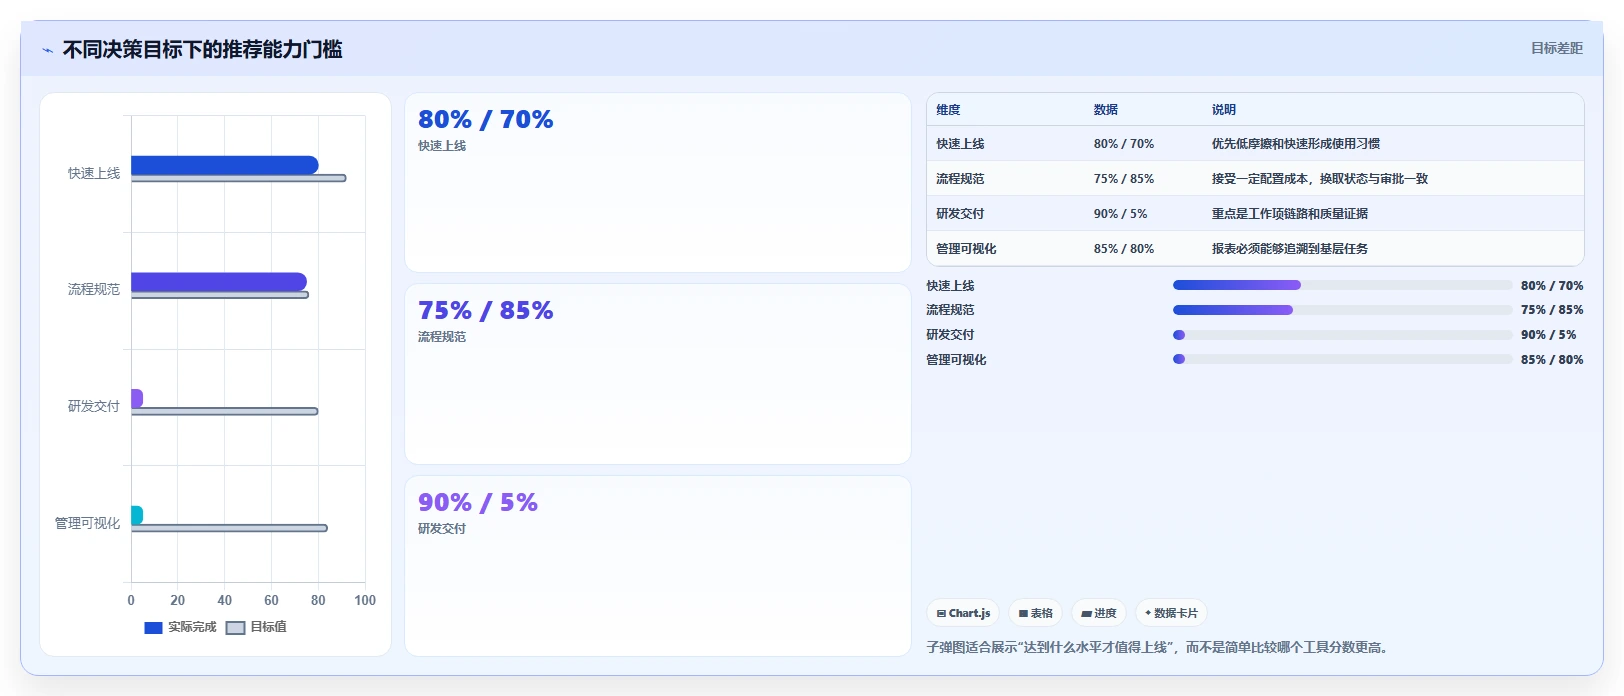Click the 流程规范 progress bar
This screenshot has width=1624, height=696.
[x=1342, y=310]
